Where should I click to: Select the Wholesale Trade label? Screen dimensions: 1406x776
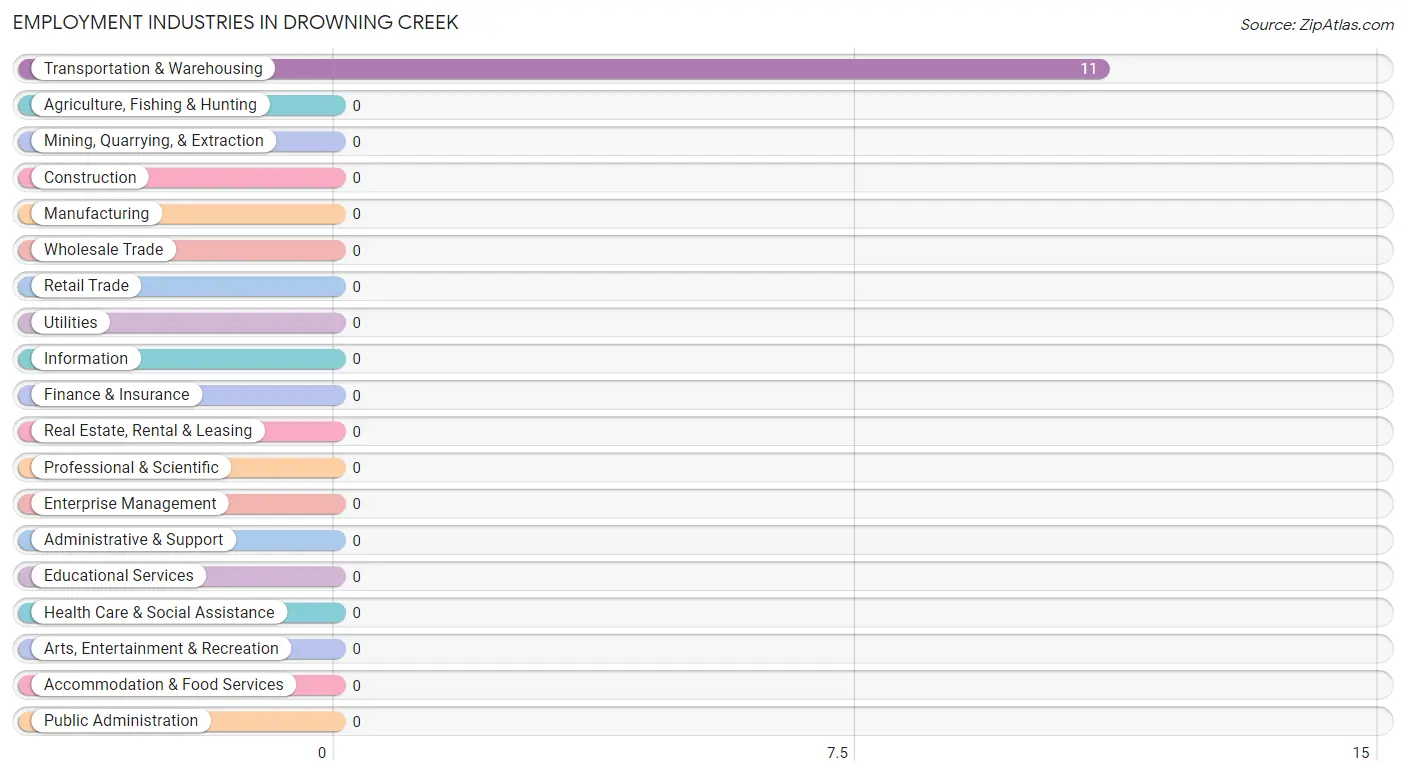[103, 250]
